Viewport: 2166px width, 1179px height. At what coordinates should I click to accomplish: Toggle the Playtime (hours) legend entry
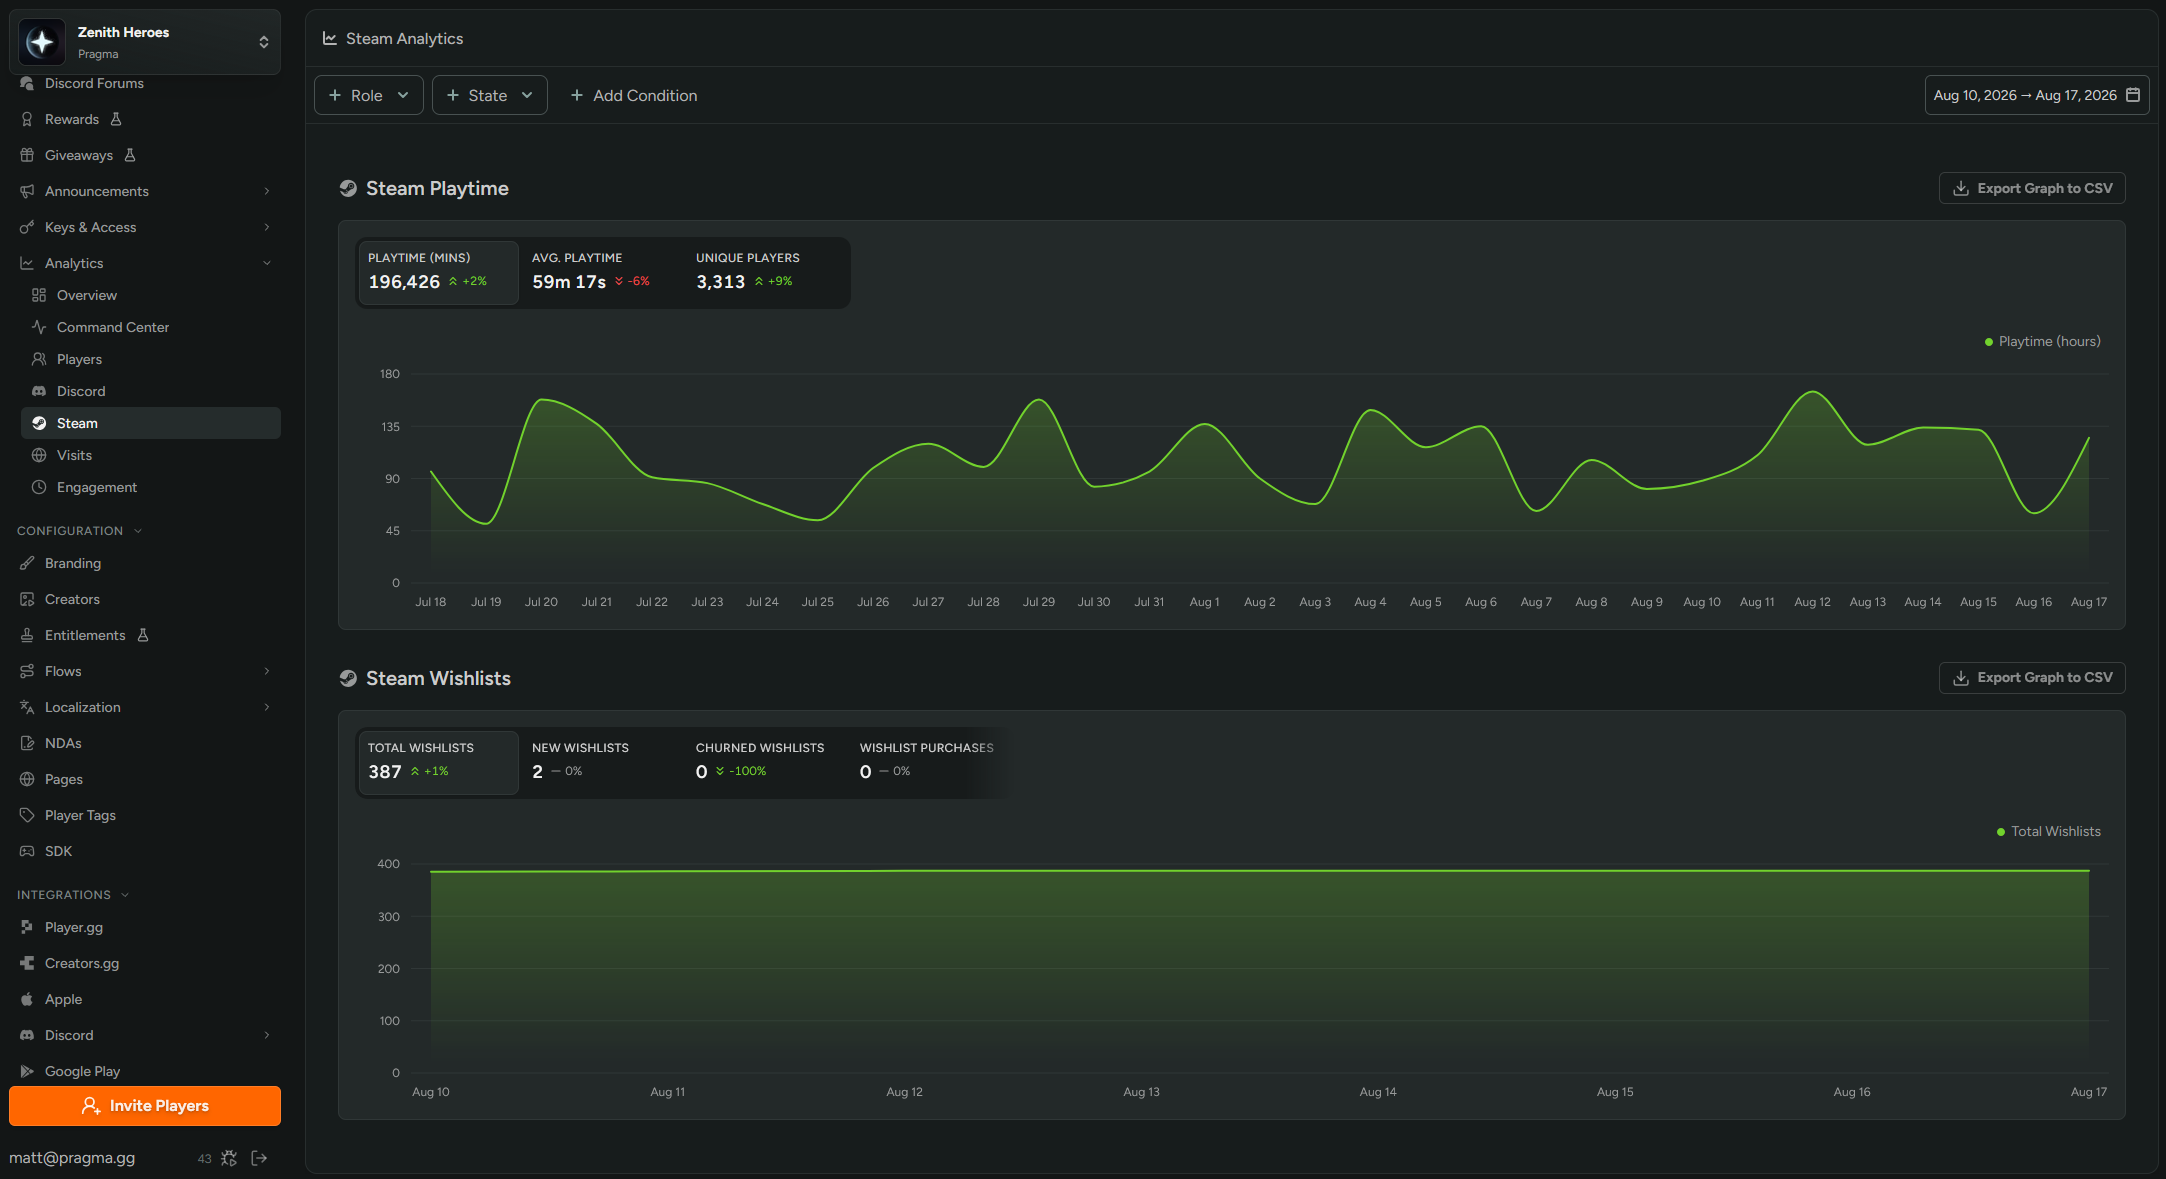click(2042, 342)
